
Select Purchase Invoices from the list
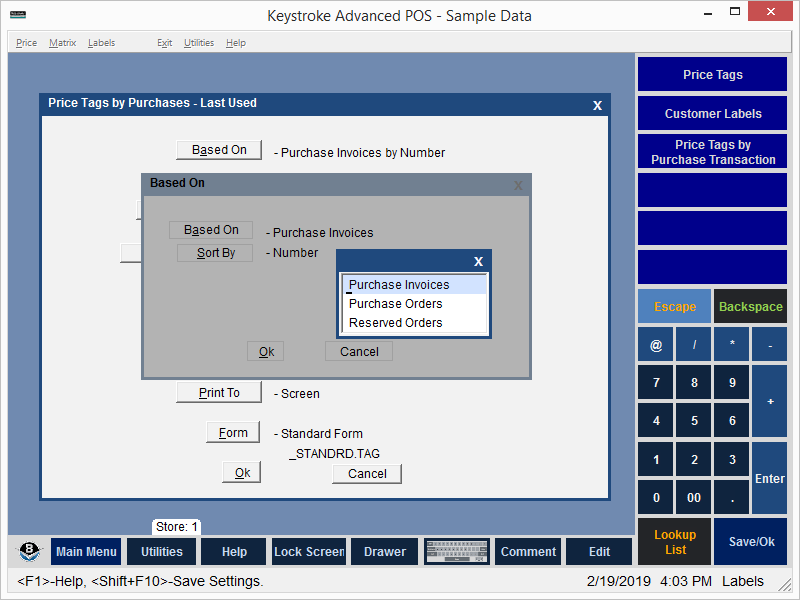click(x=414, y=285)
